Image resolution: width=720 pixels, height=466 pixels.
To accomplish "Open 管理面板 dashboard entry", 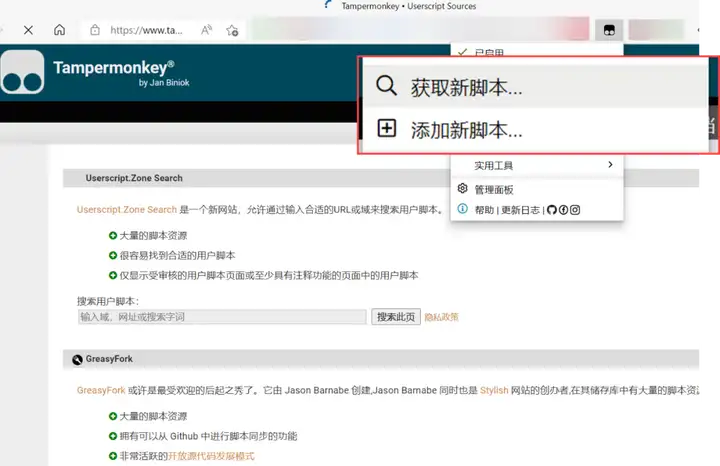I will click(537, 189).
